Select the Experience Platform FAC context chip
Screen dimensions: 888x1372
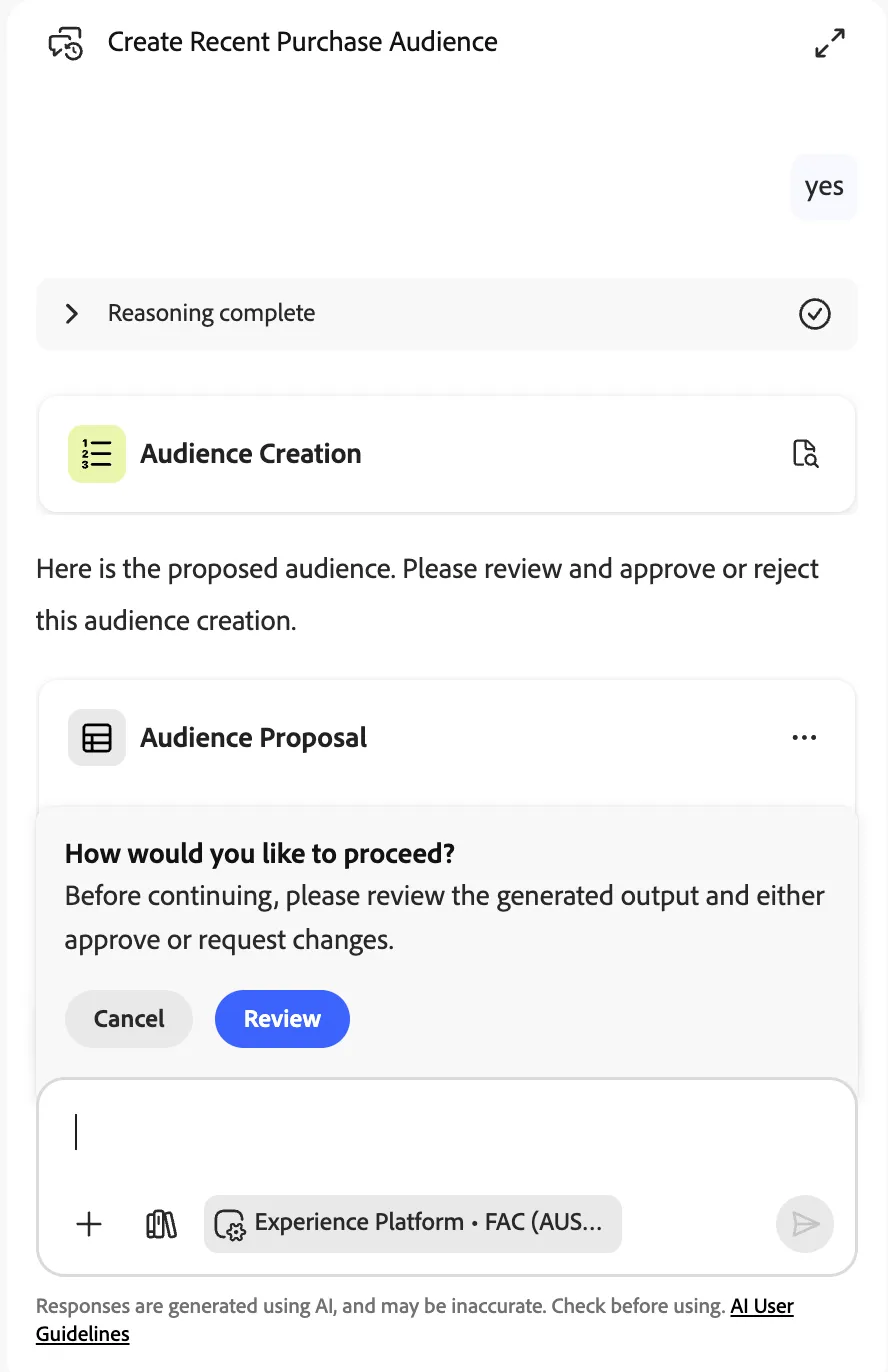(x=413, y=1224)
